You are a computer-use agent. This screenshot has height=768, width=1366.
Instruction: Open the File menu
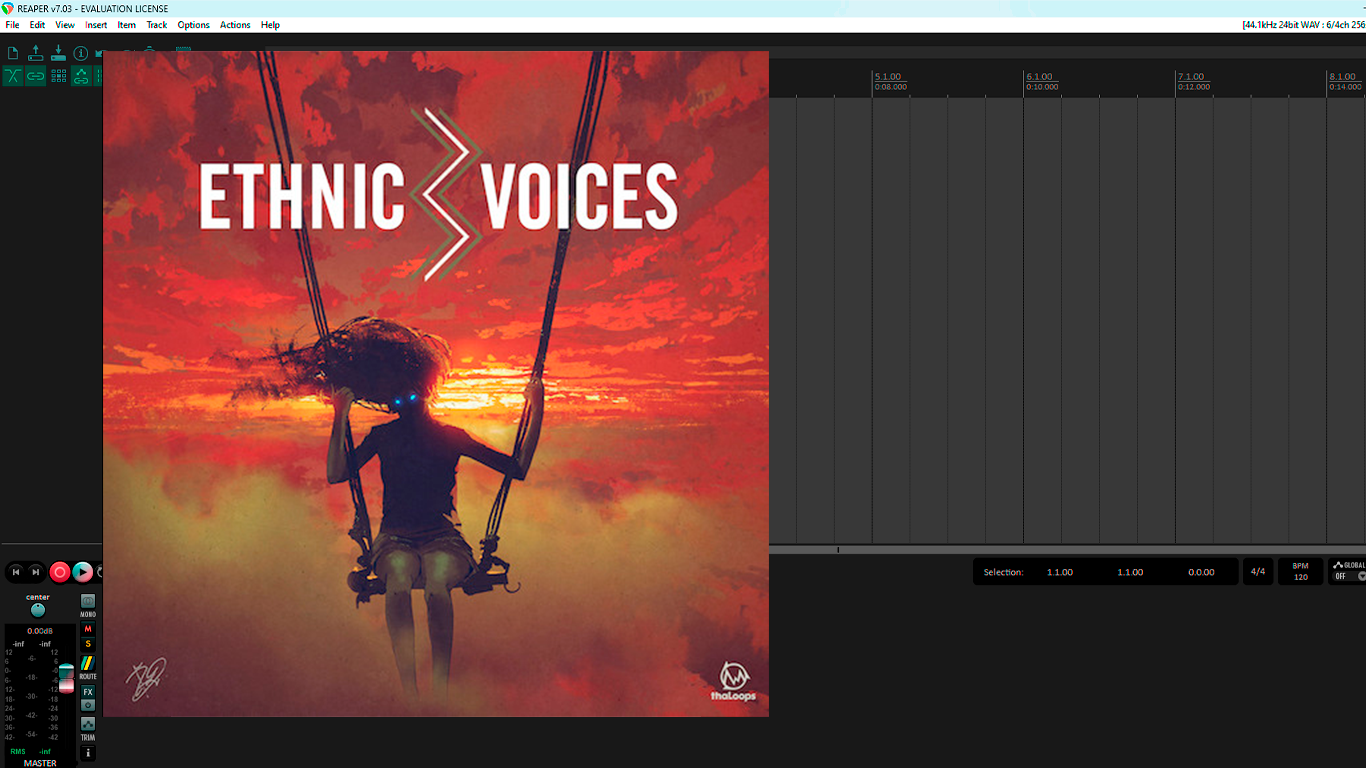point(12,25)
